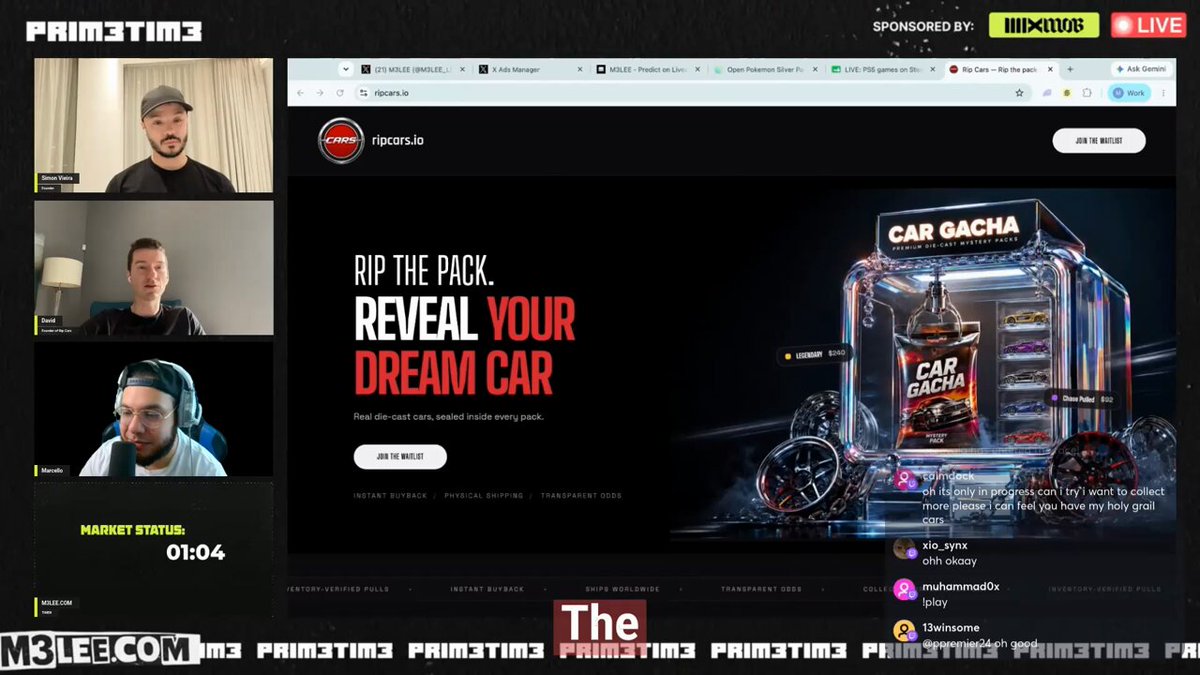Viewport: 1200px width, 675px height.
Task: Click the header Join the Waitlist button
Action: [x=1099, y=141]
